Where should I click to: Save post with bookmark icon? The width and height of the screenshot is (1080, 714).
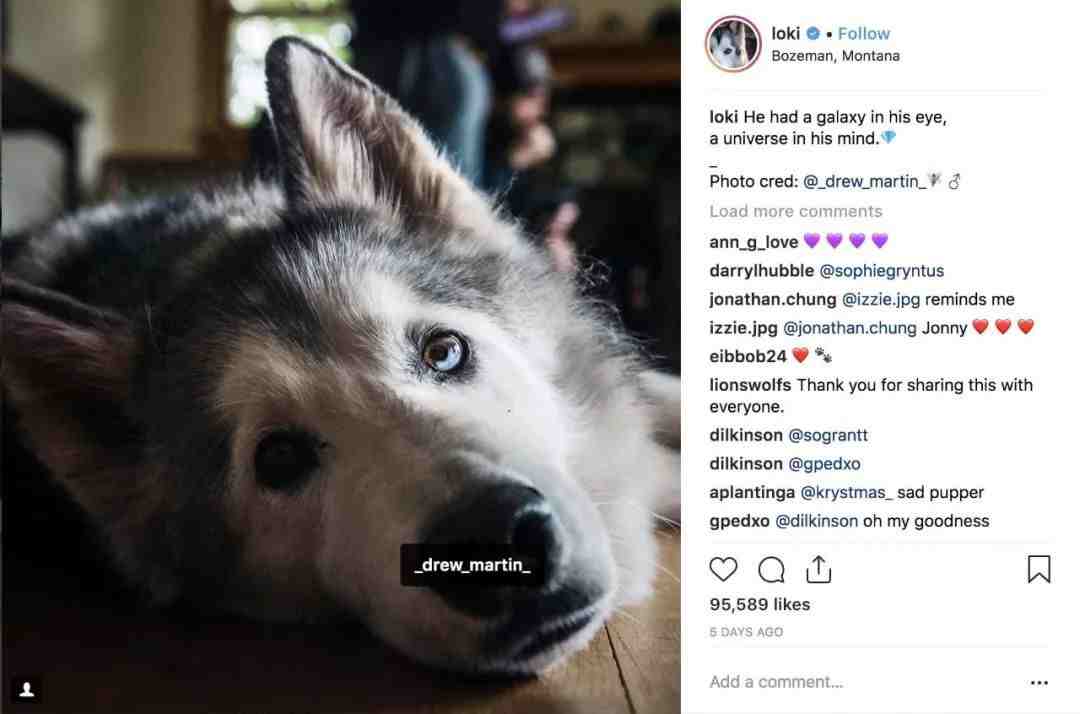pos(1039,569)
